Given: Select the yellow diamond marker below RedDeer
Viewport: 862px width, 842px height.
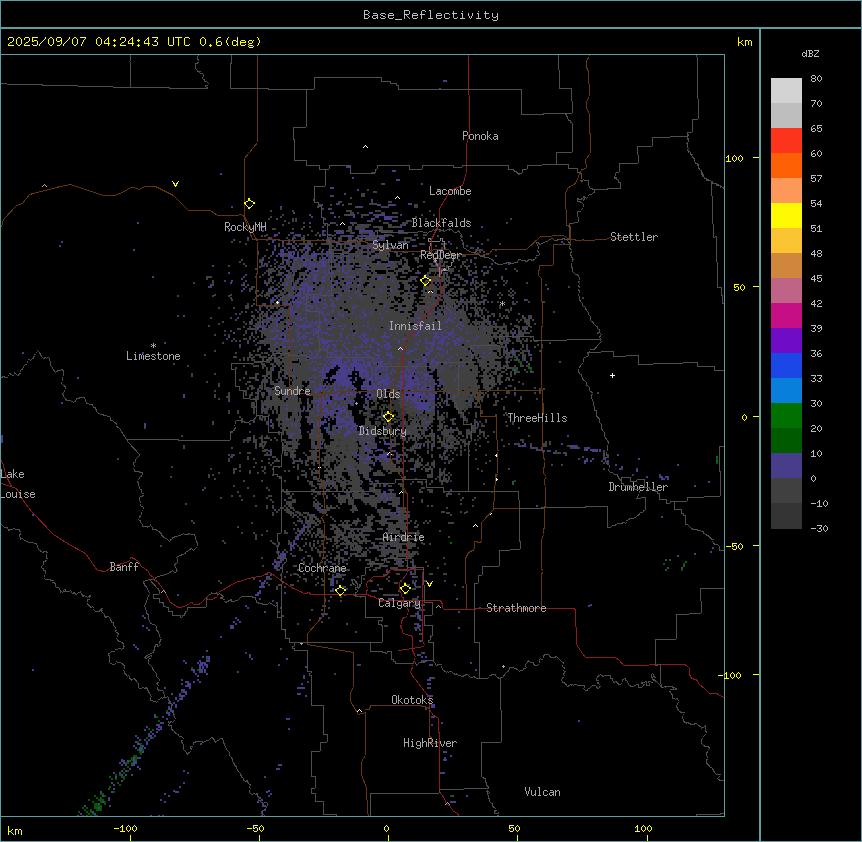Looking at the screenshot, I should tap(426, 281).
